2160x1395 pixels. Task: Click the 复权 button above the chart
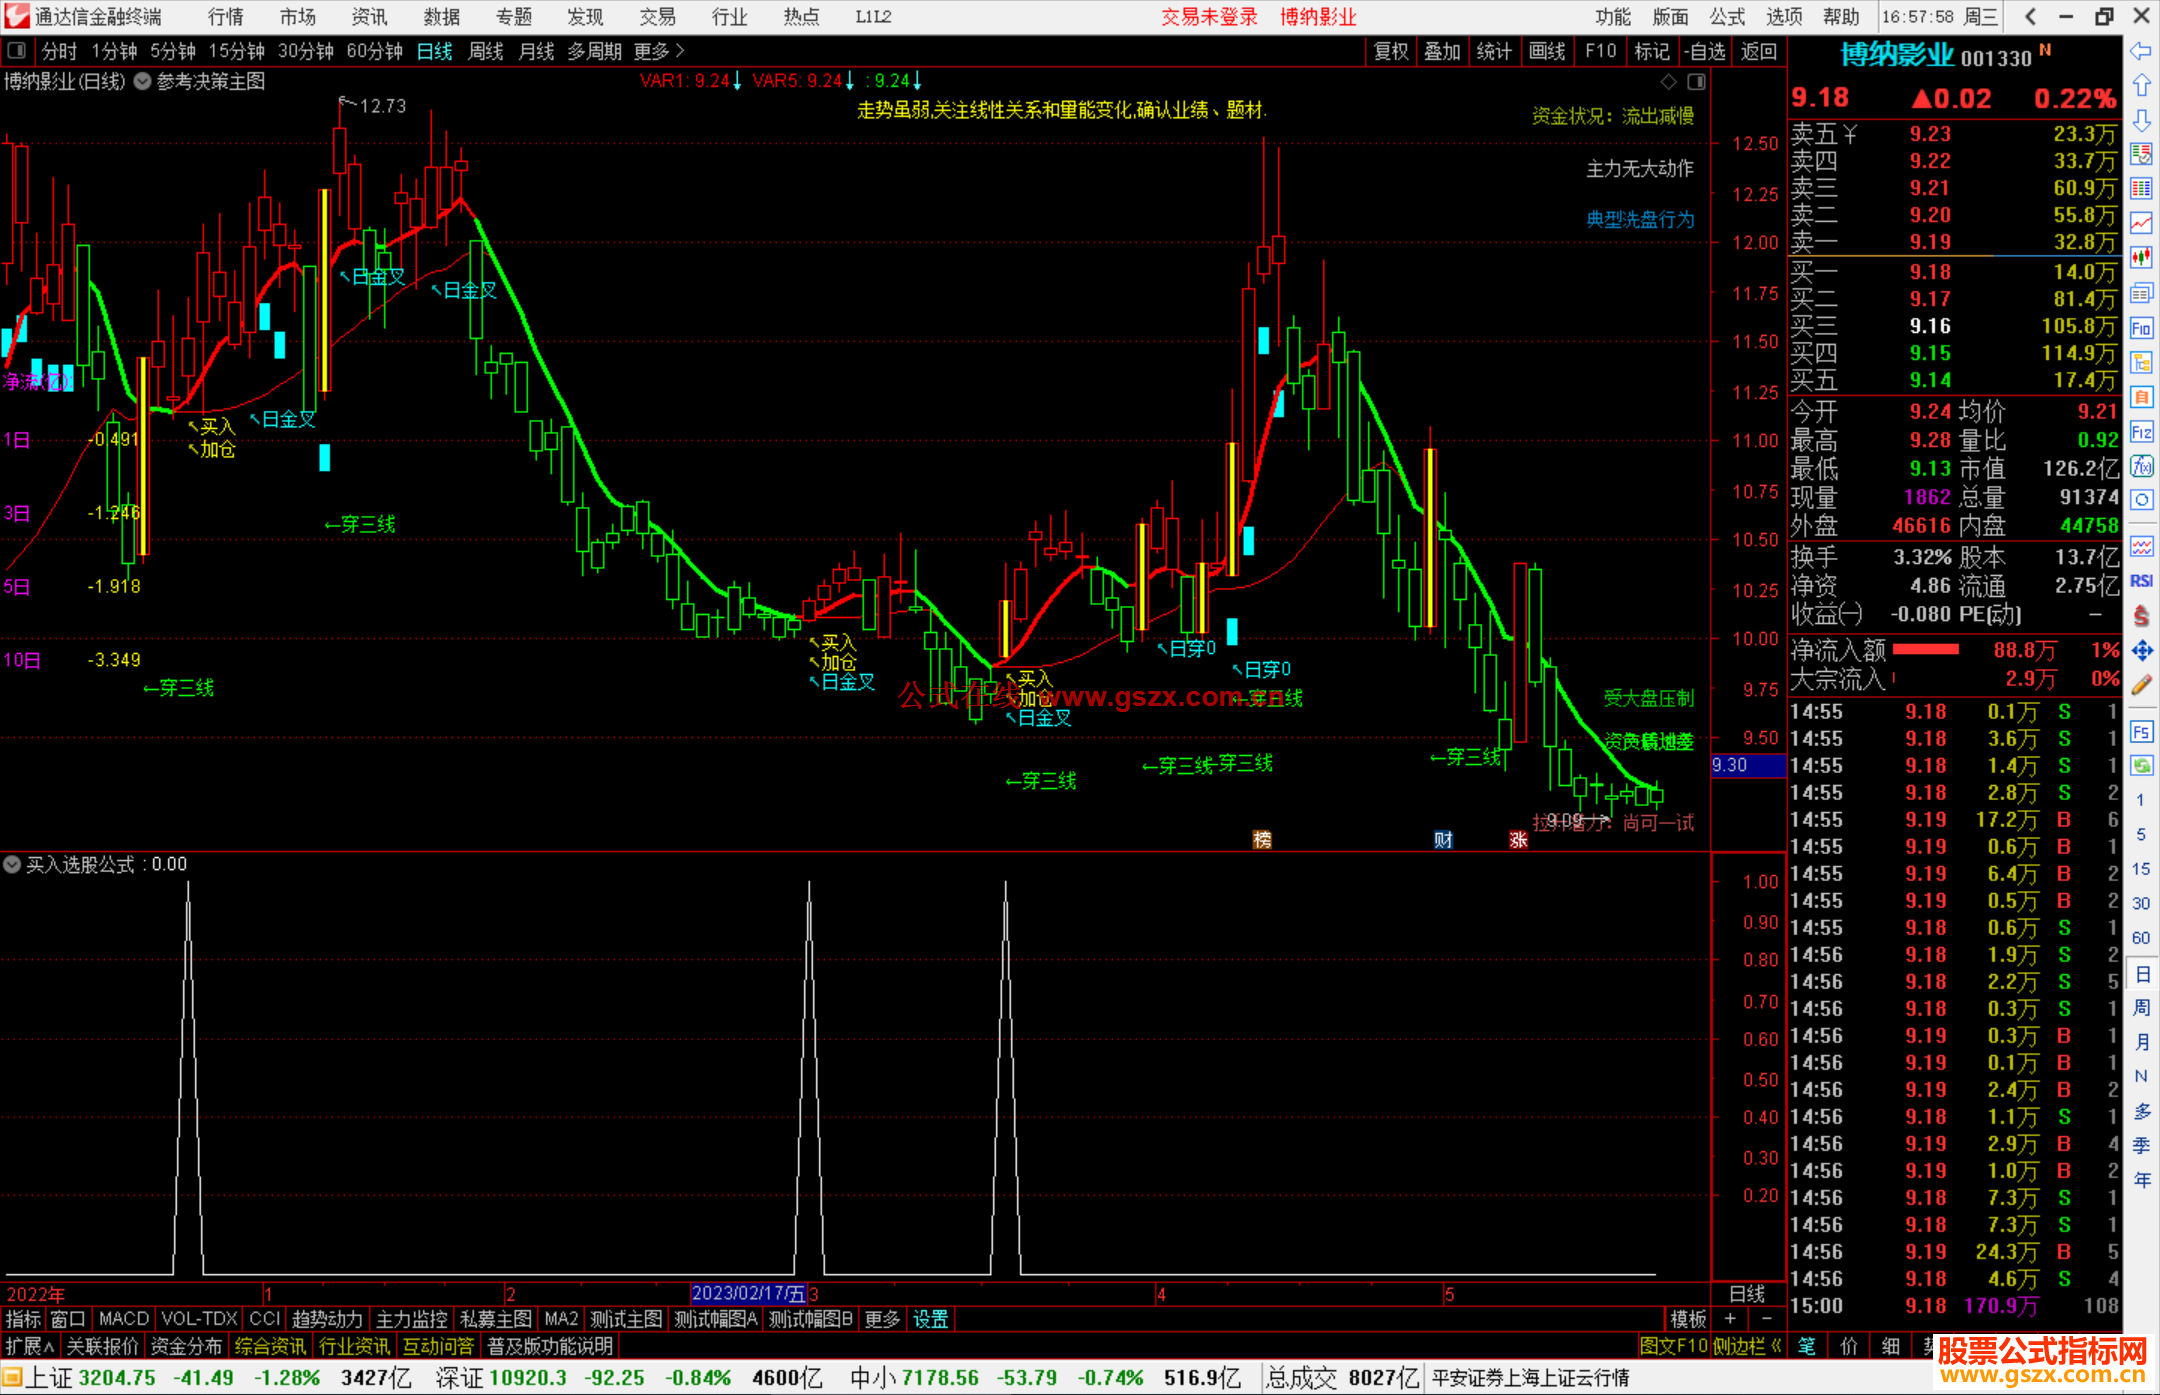[x=1391, y=51]
